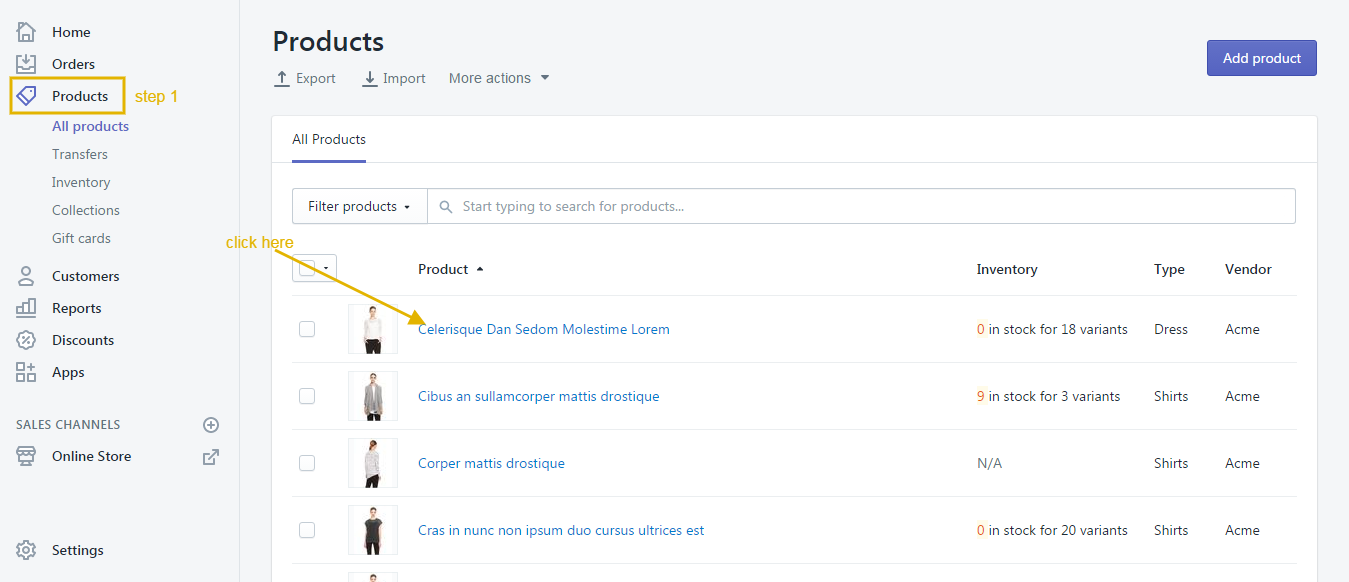The height and width of the screenshot is (582, 1349).
Task: Toggle the select-all products checkbox
Action: (x=307, y=268)
